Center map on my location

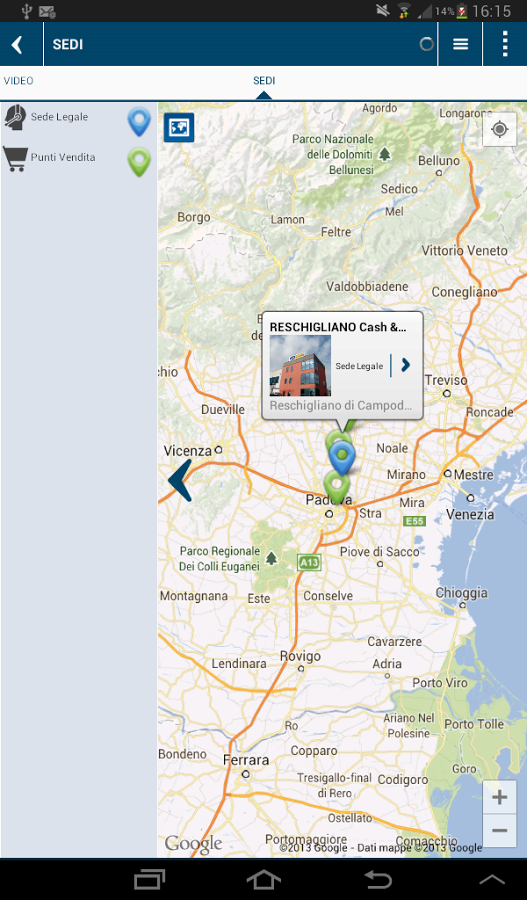(499, 130)
